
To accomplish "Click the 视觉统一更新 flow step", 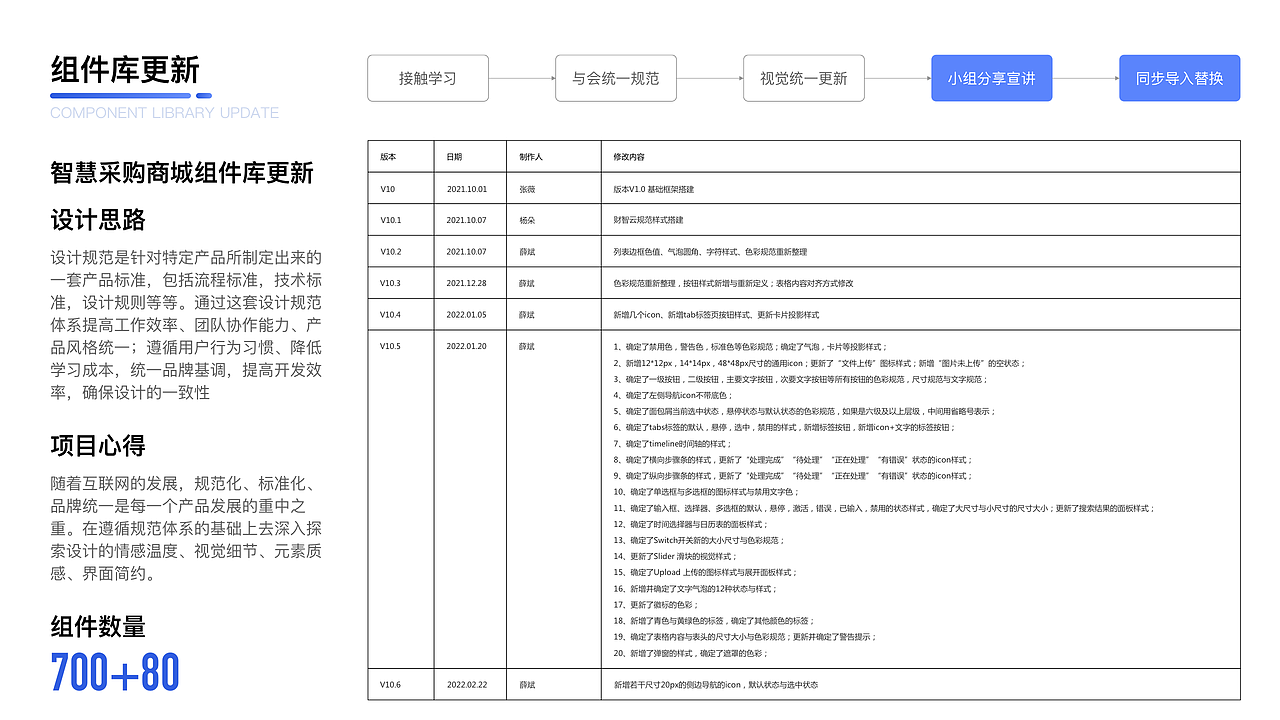I will (804, 78).
